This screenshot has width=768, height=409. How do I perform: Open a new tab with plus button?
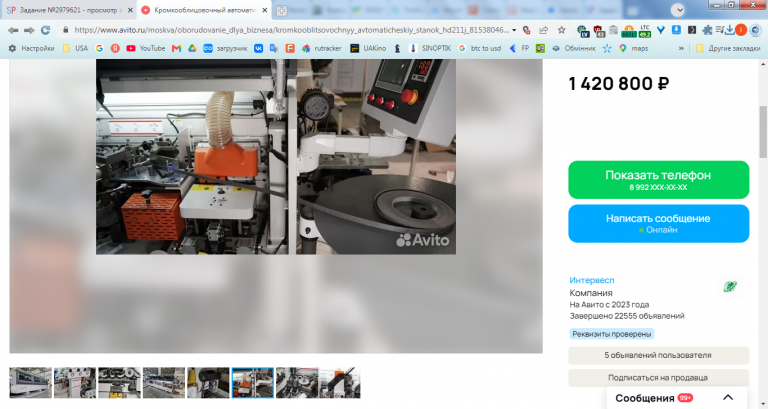281,10
